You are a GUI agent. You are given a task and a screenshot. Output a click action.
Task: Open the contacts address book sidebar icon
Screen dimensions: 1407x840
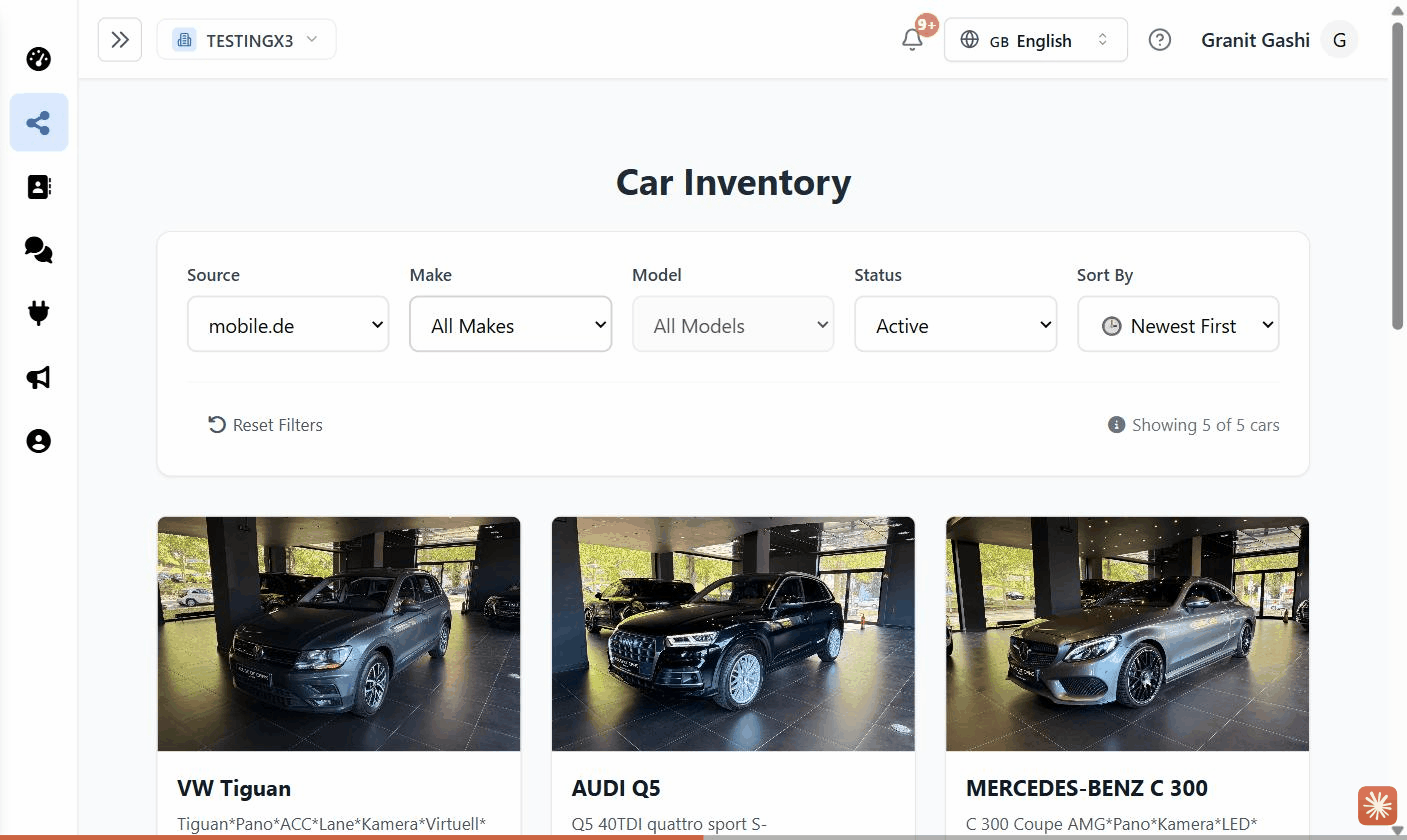pyautogui.click(x=38, y=187)
